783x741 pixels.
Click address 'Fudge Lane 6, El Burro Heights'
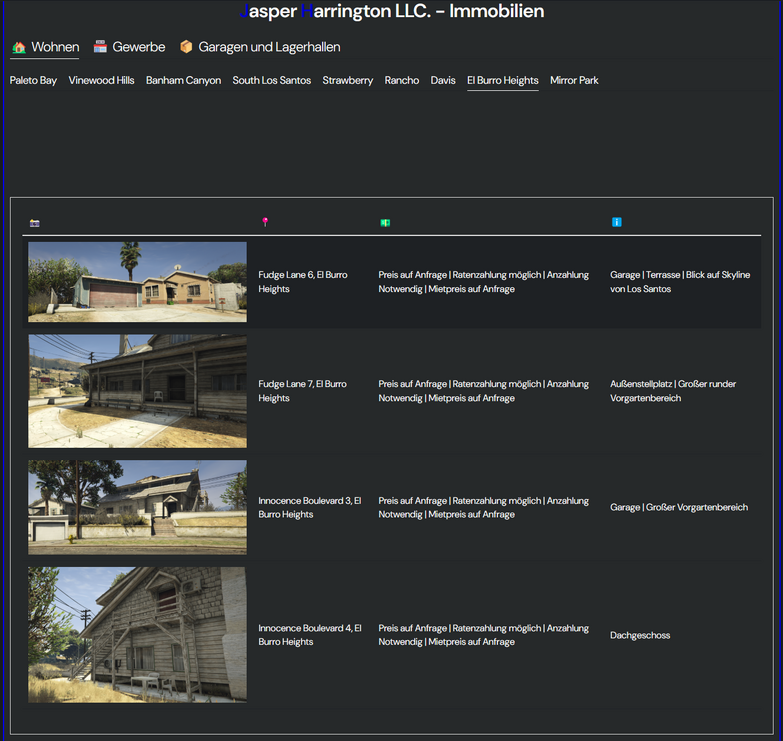303,282
